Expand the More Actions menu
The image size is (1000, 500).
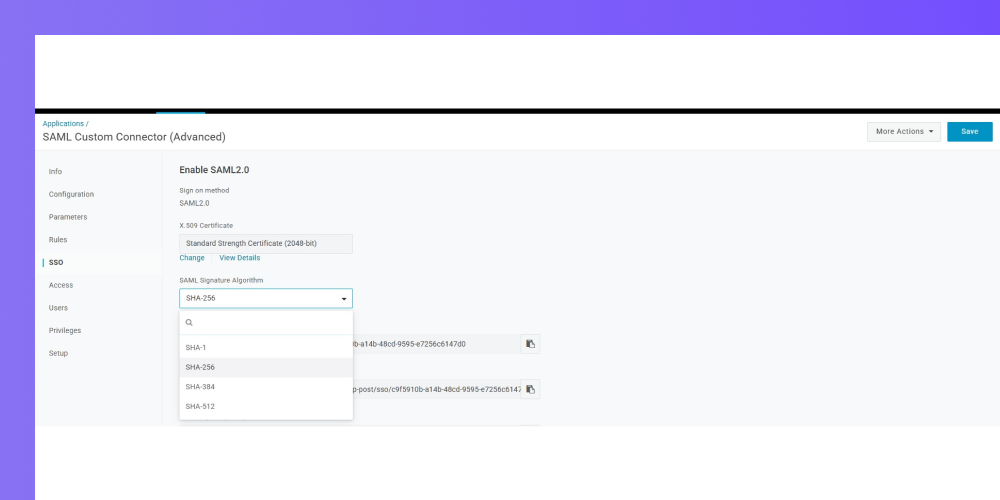coord(904,131)
